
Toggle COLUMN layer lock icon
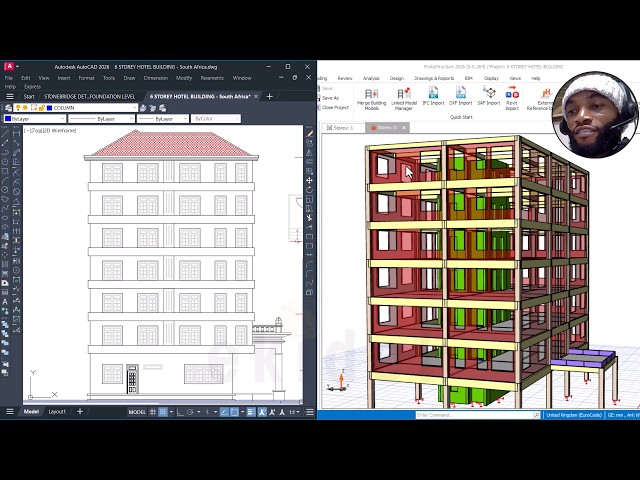point(41,108)
